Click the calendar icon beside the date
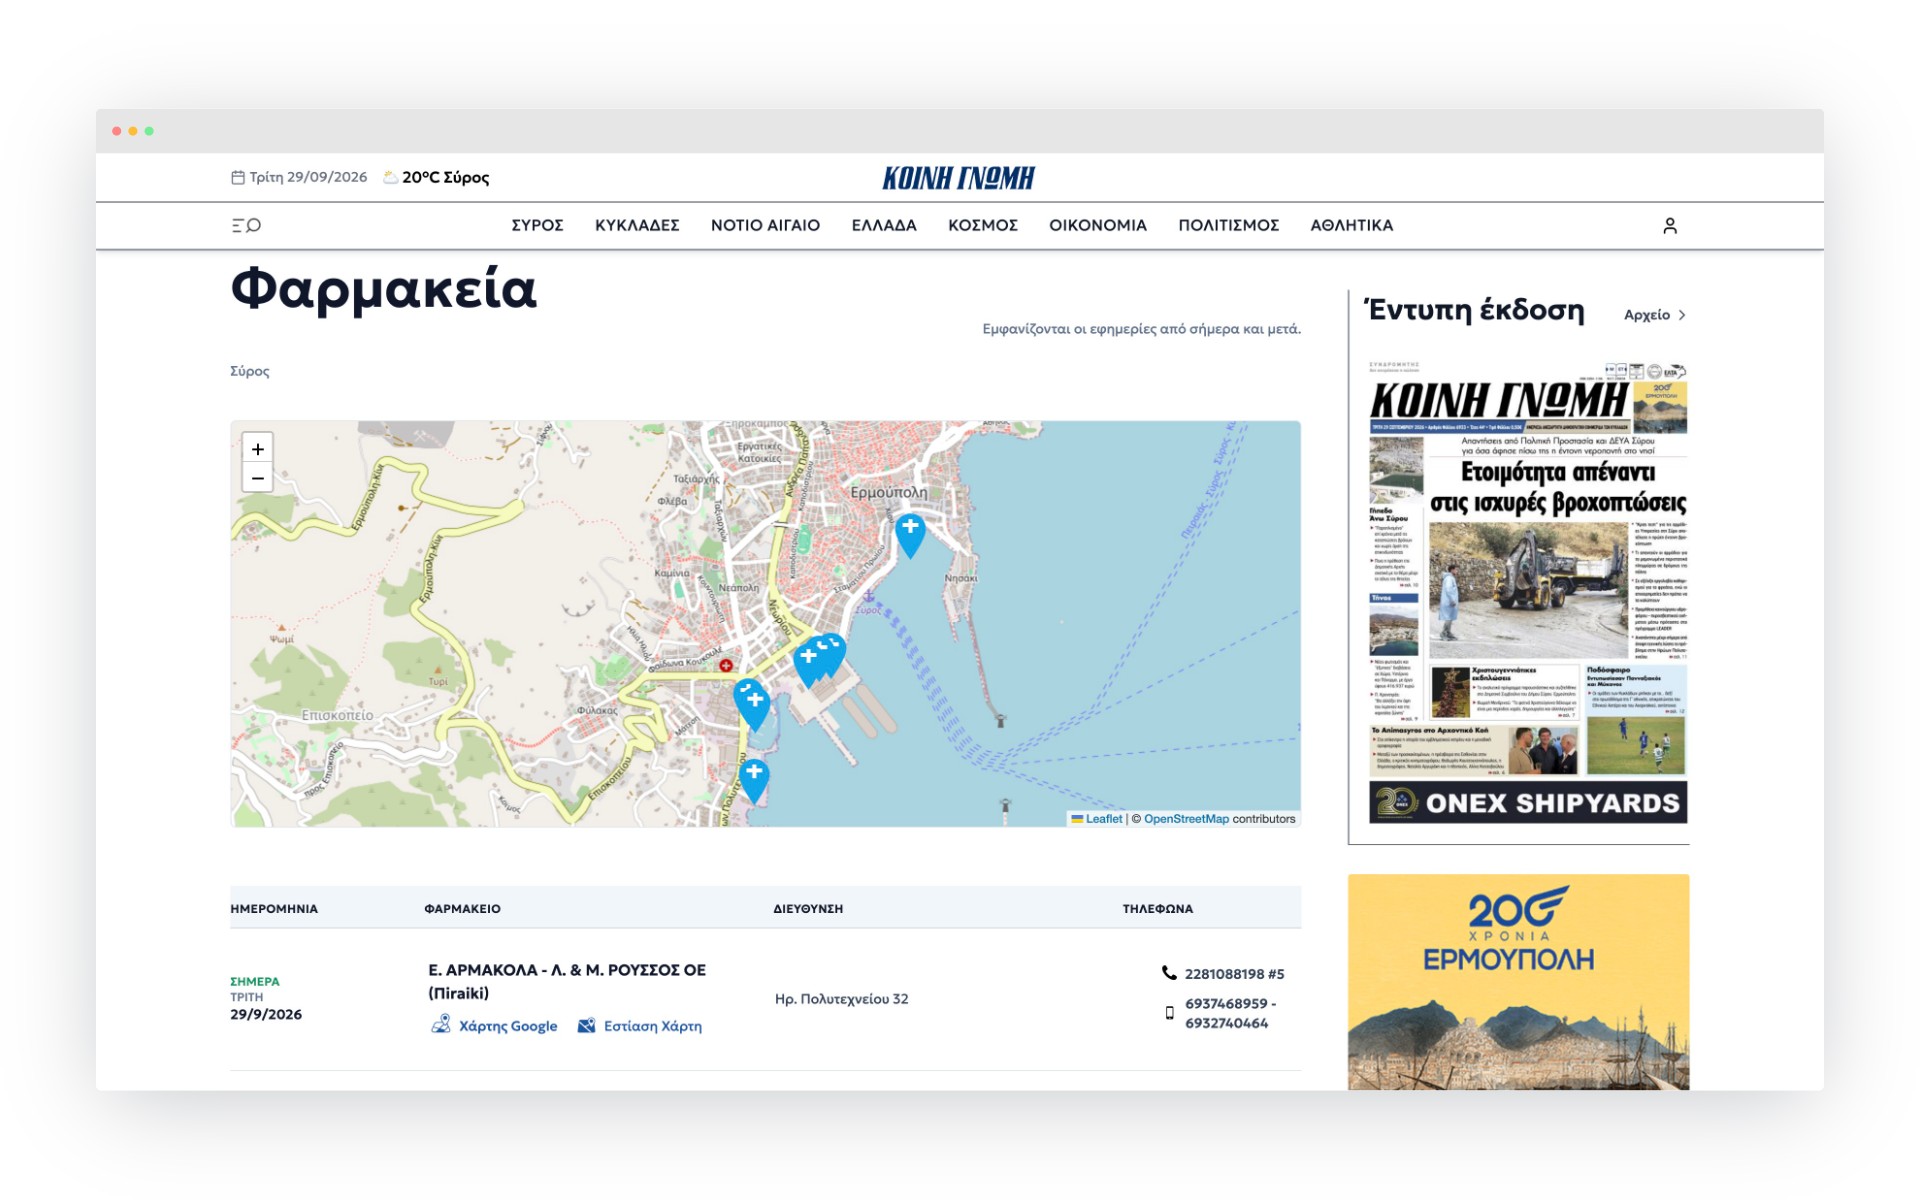Image resolution: width=1920 pixels, height=1200 pixels. [x=238, y=177]
